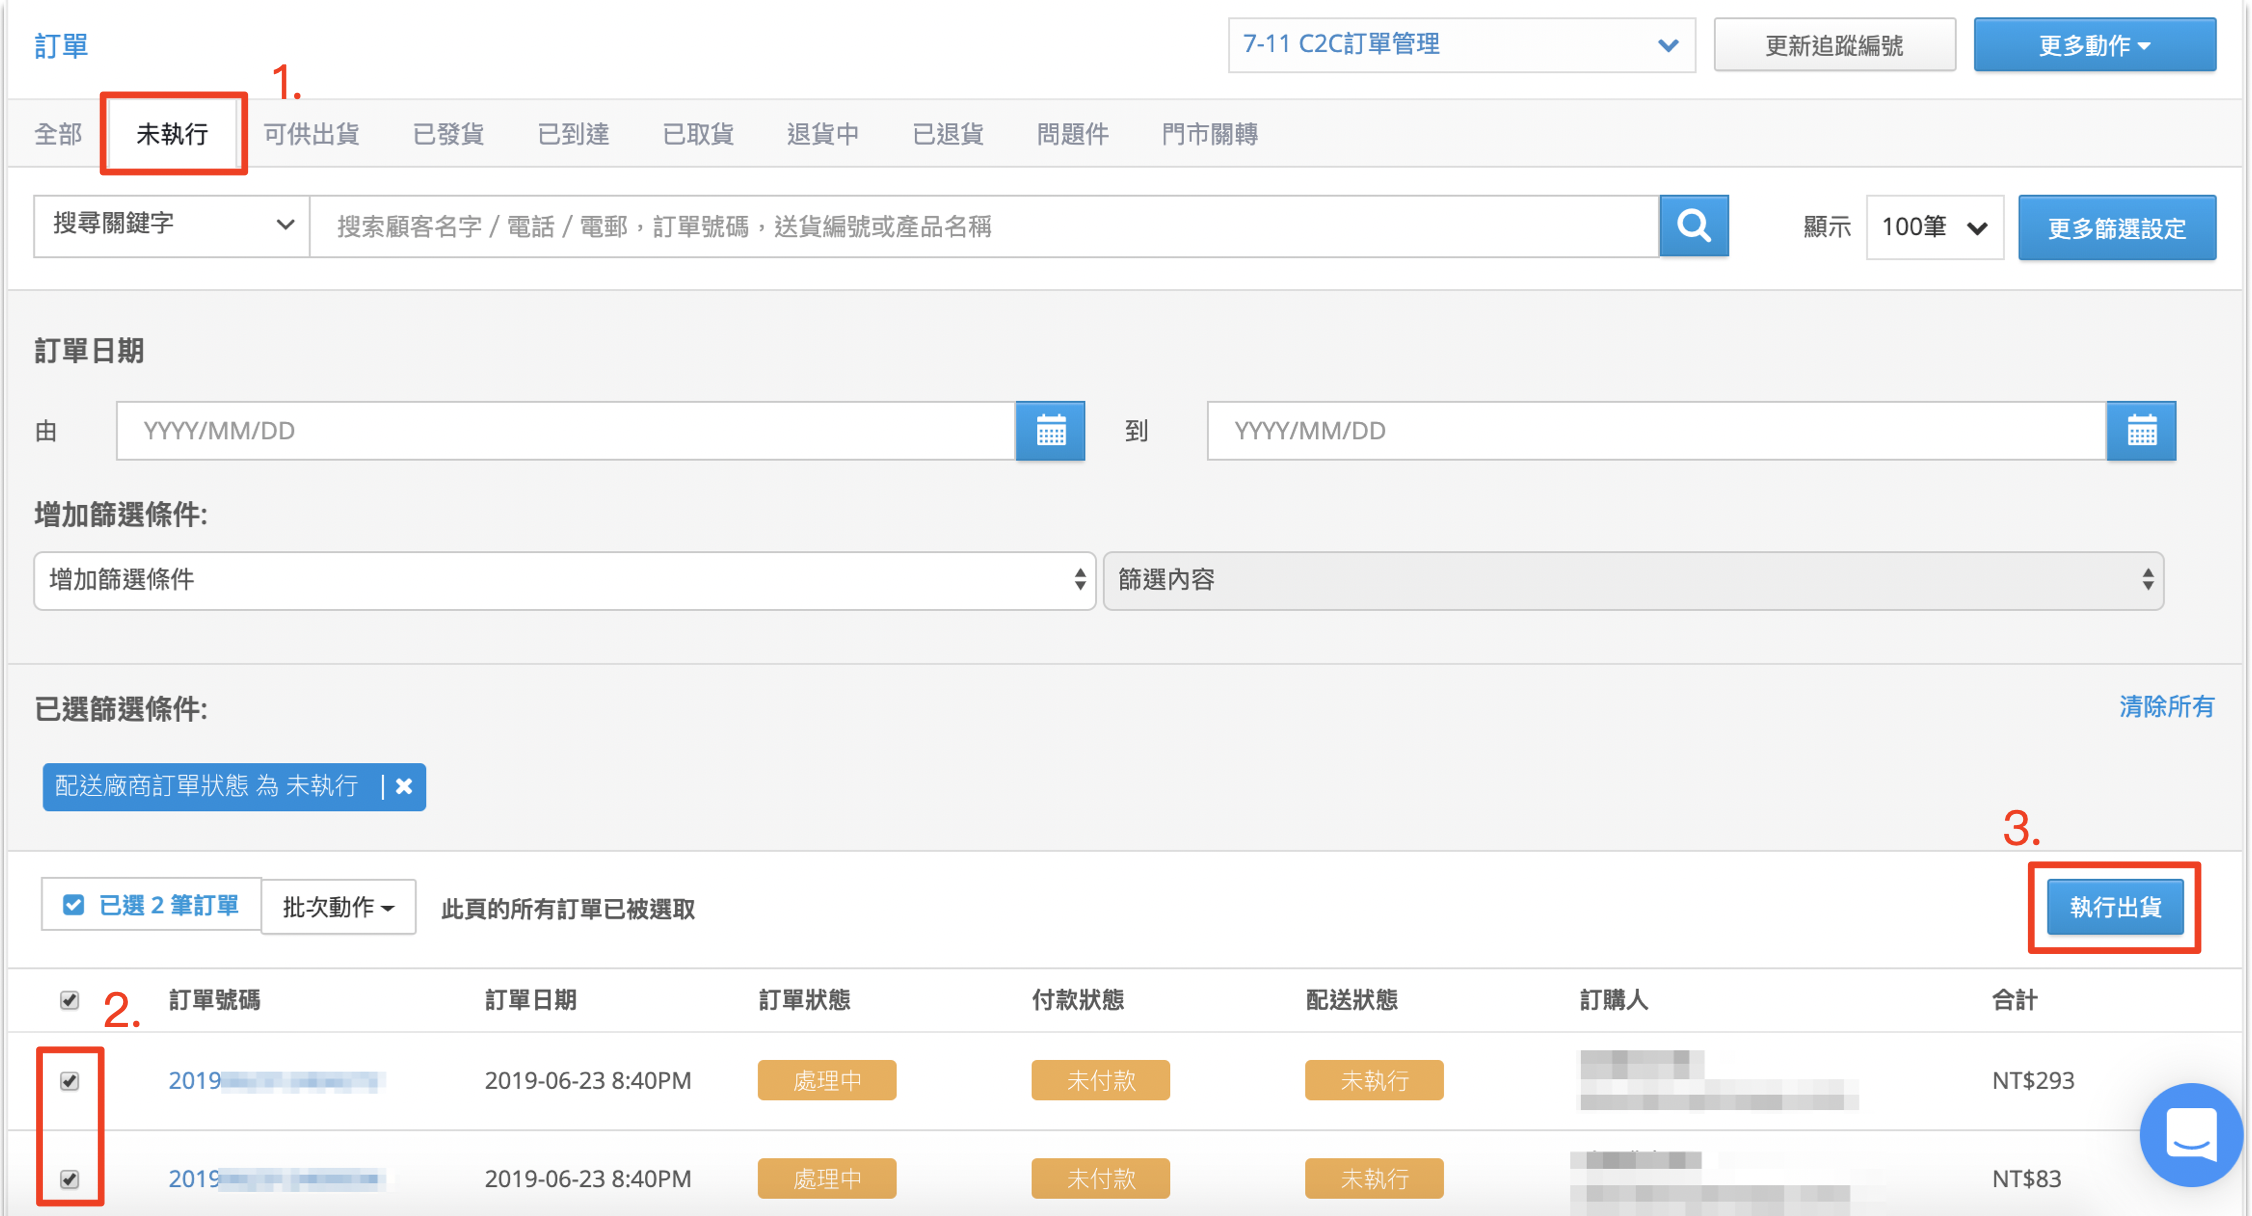Remove the 未執行 filter tag with X
This screenshot has width=2252, height=1216.
point(404,786)
